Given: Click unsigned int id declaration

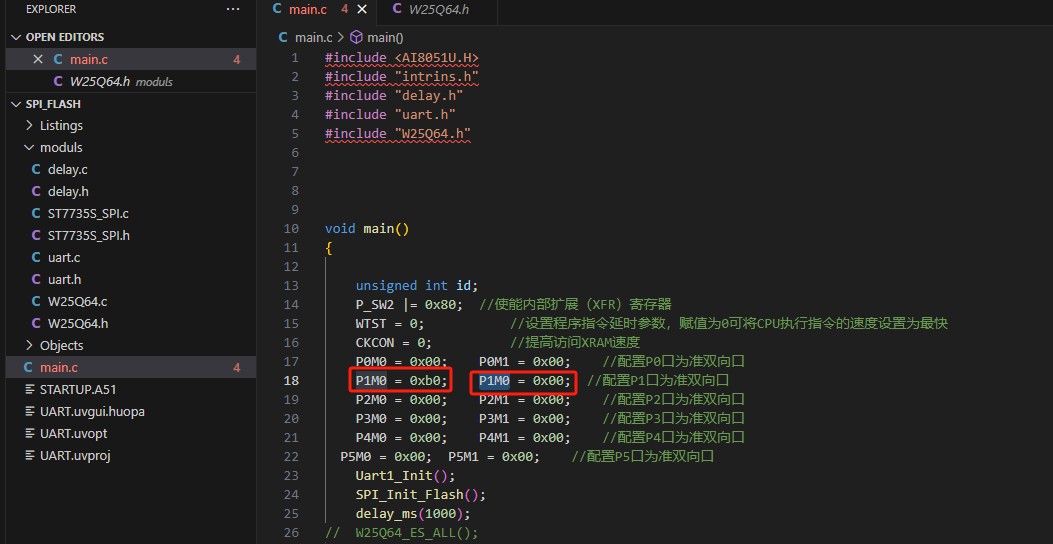Looking at the screenshot, I should (417, 286).
